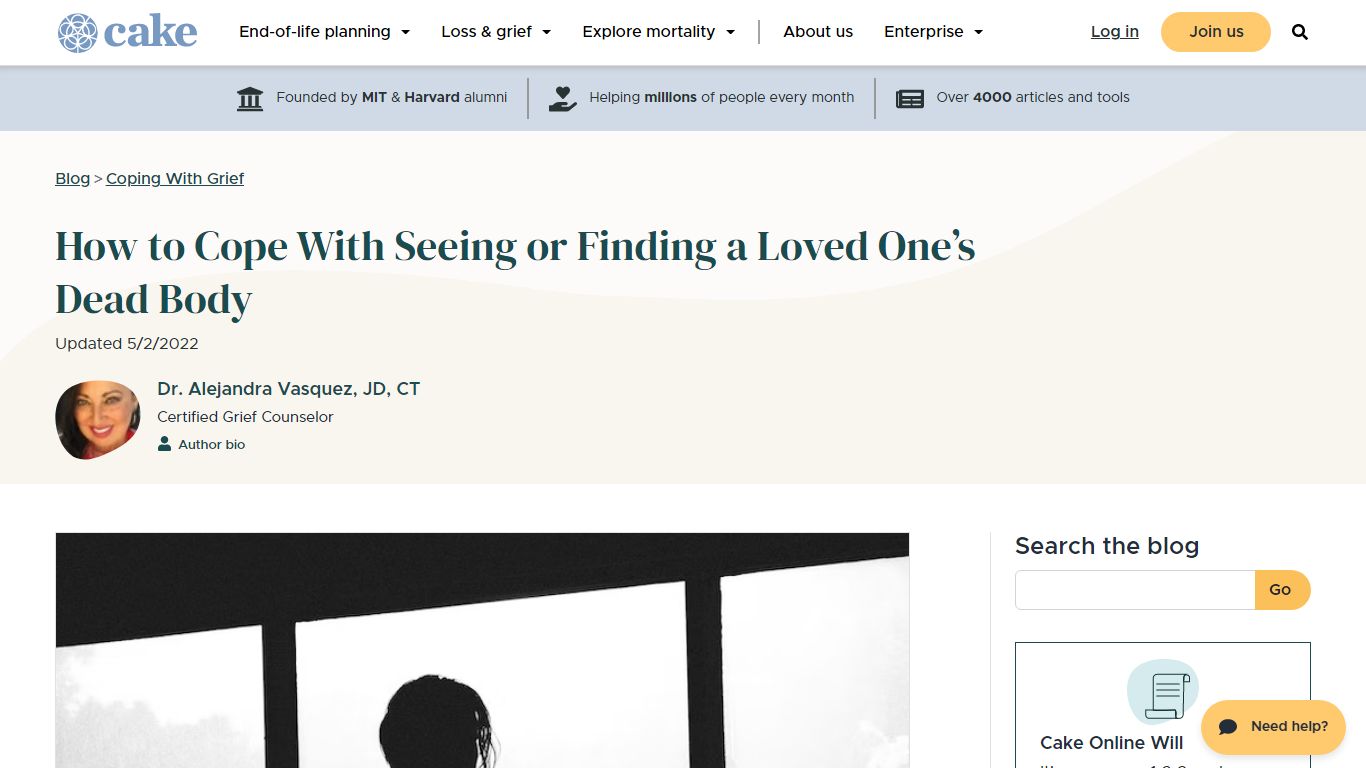Click the articles newspaper icon
1366x768 pixels.
click(x=910, y=98)
